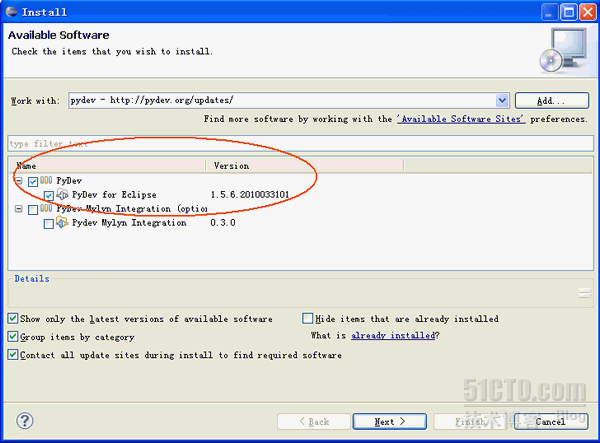Click the Next > button
Image resolution: width=600 pixels, height=443 pixels.
click(390, 422)
